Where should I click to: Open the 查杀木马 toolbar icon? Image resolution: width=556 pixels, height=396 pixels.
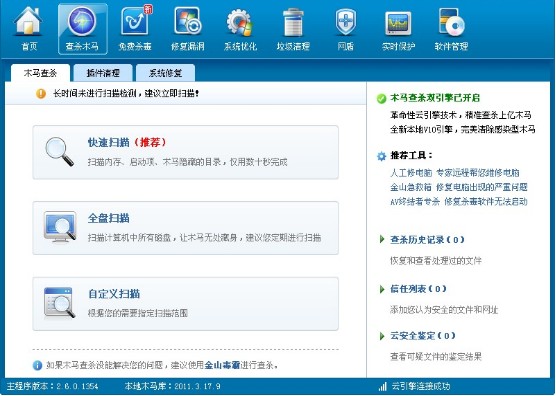[82, 29]
